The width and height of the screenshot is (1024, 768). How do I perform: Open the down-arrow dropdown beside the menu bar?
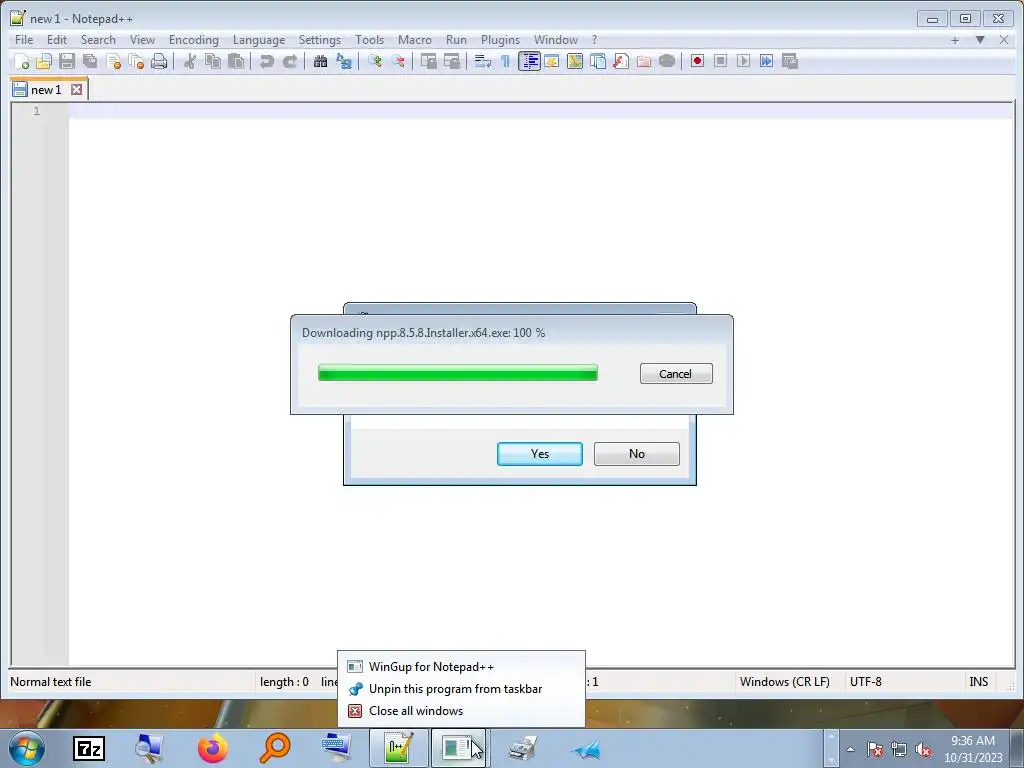(980, 40)
